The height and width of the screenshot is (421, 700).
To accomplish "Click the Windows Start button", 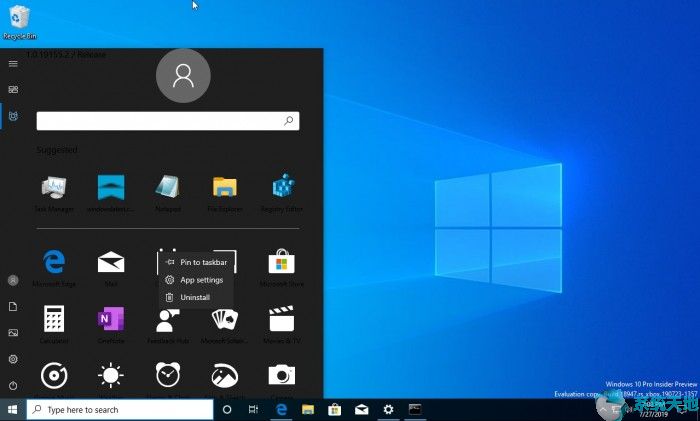I will [12, 409].
